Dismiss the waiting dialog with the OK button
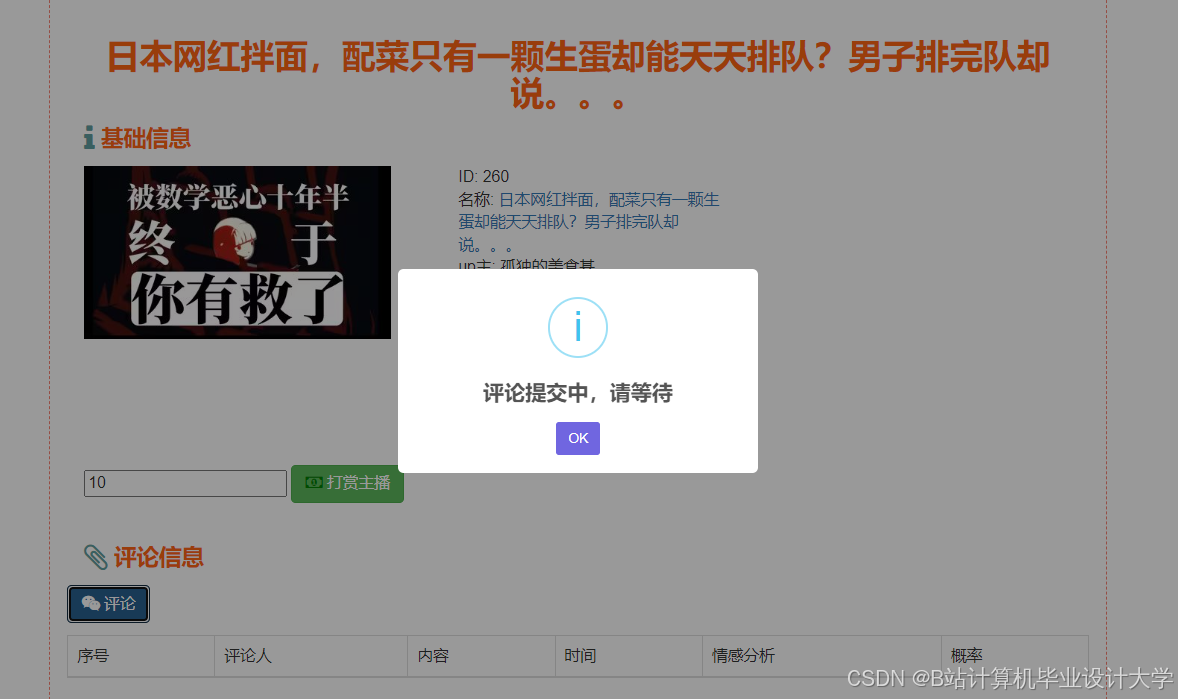 [578, 438]
